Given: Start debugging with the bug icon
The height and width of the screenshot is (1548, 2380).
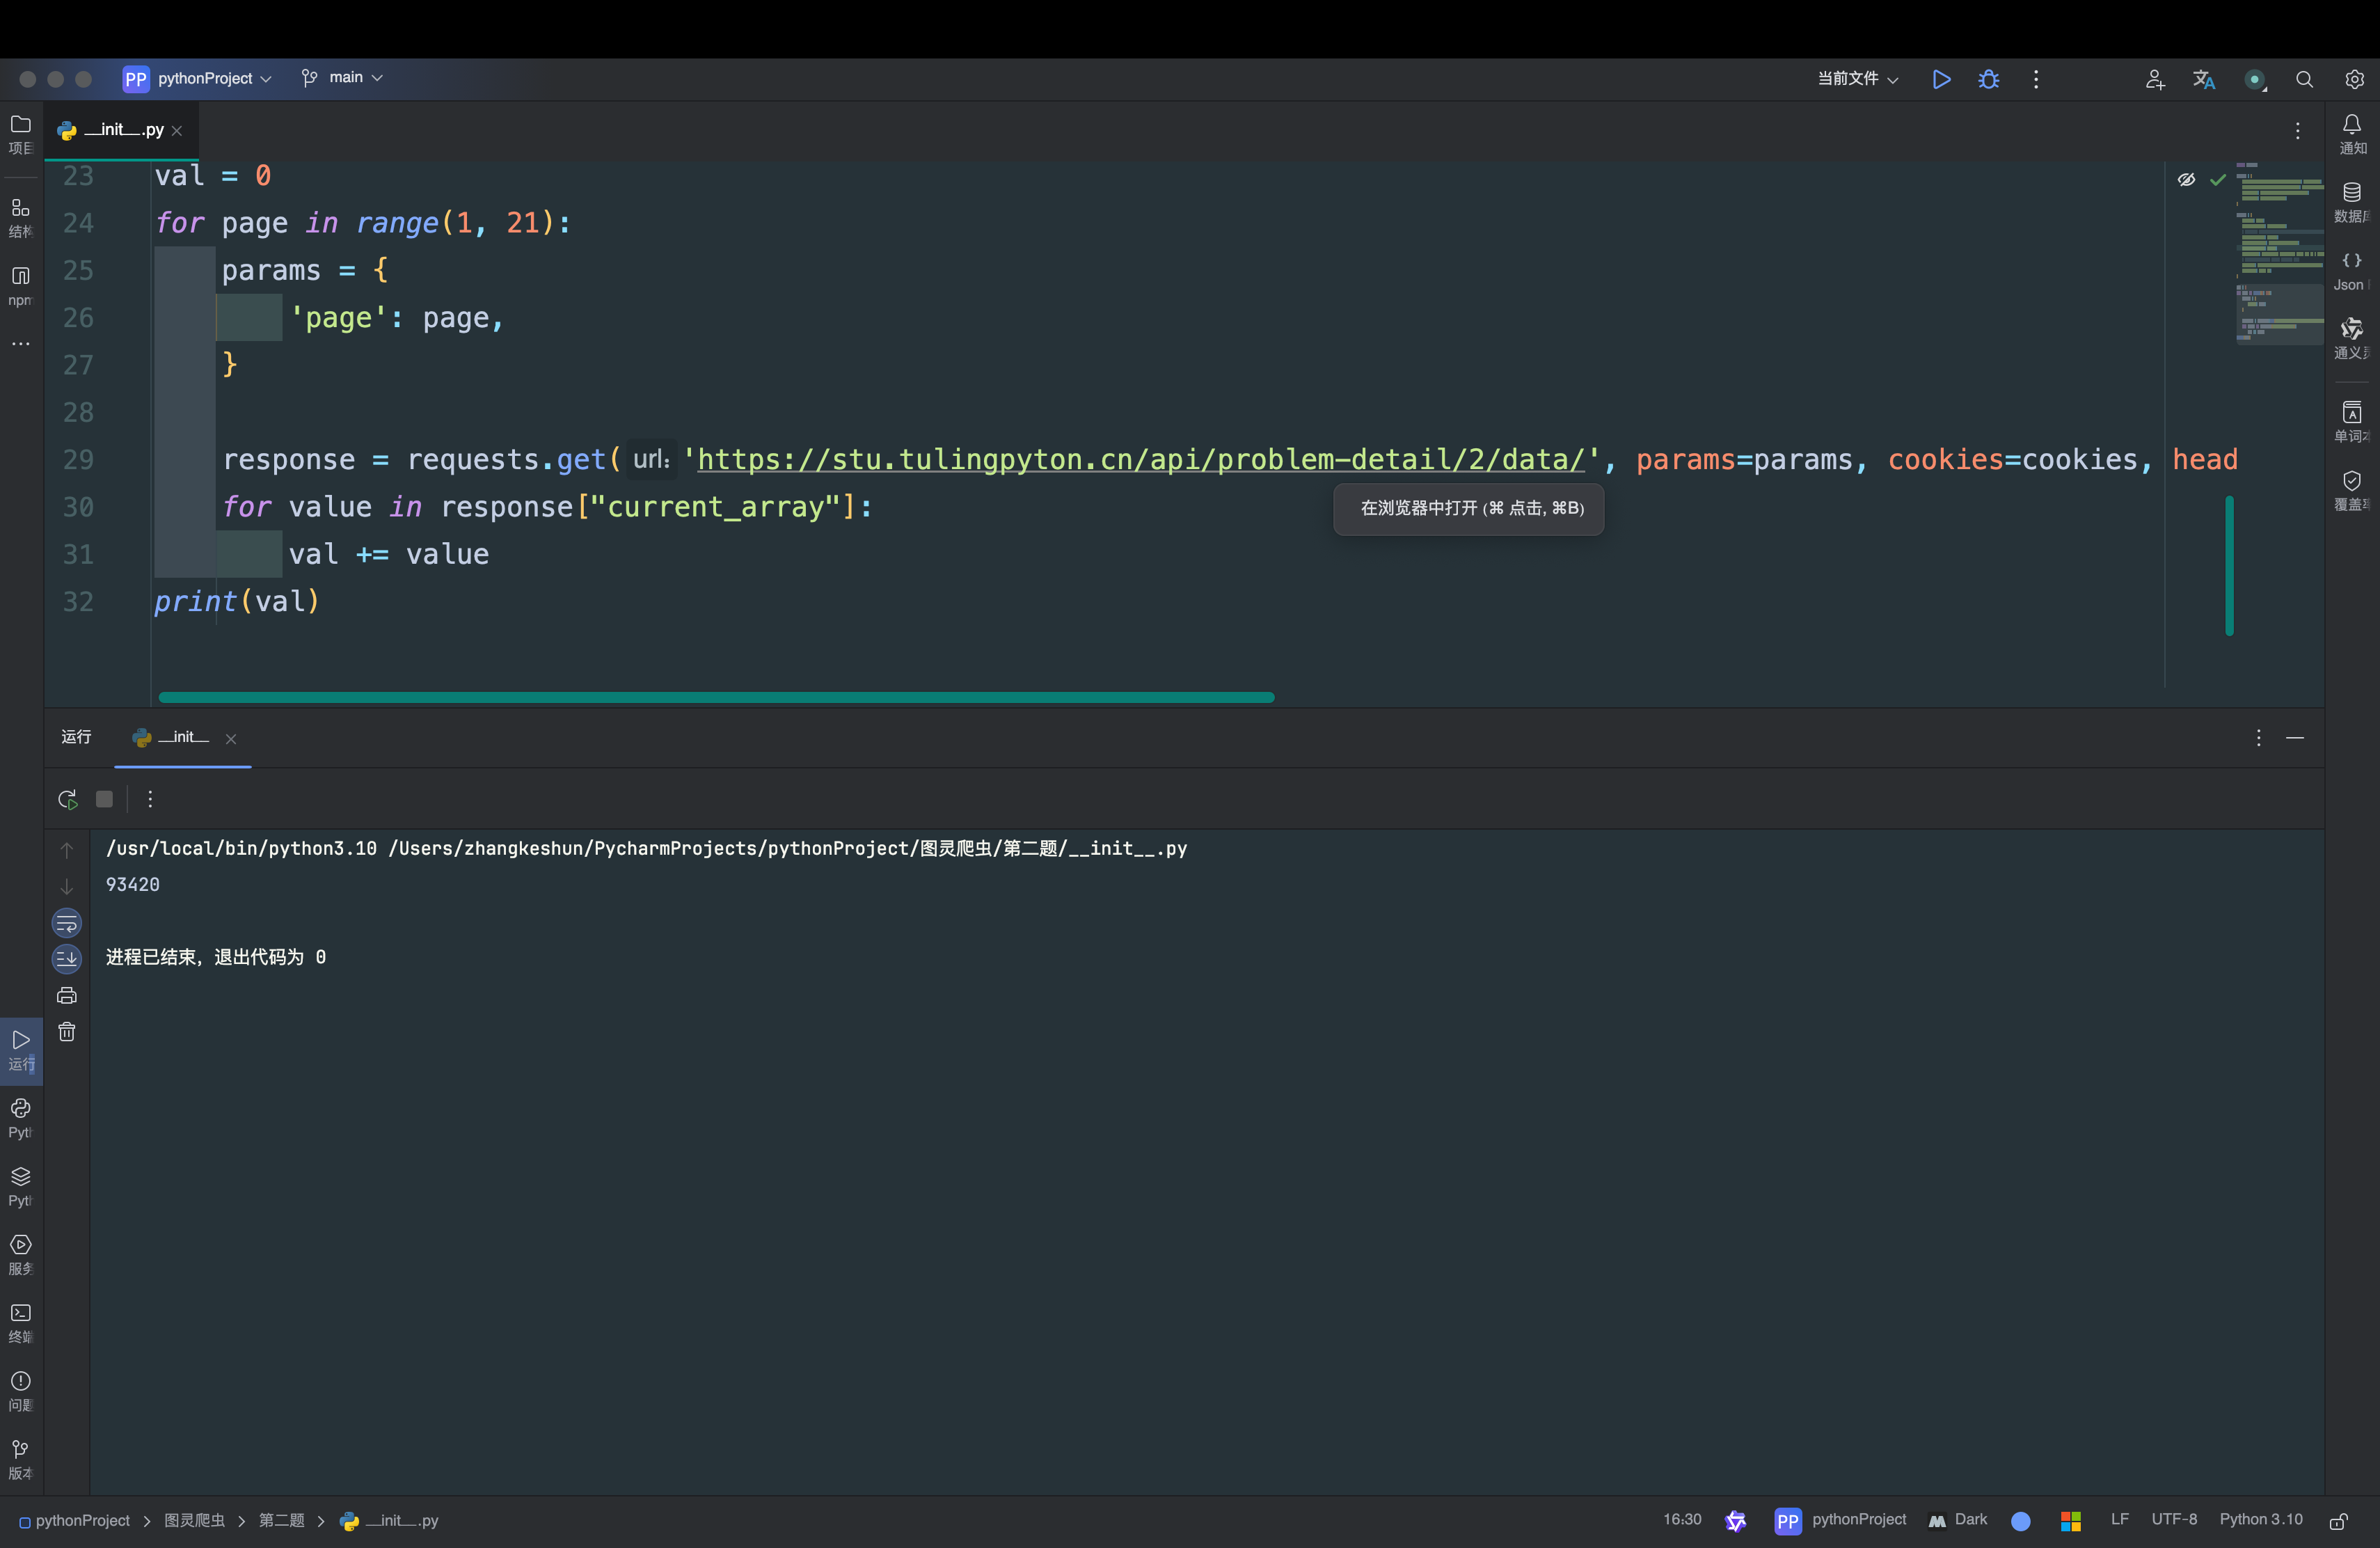Looking at the screenshot, I should (x=1988, y=79).
